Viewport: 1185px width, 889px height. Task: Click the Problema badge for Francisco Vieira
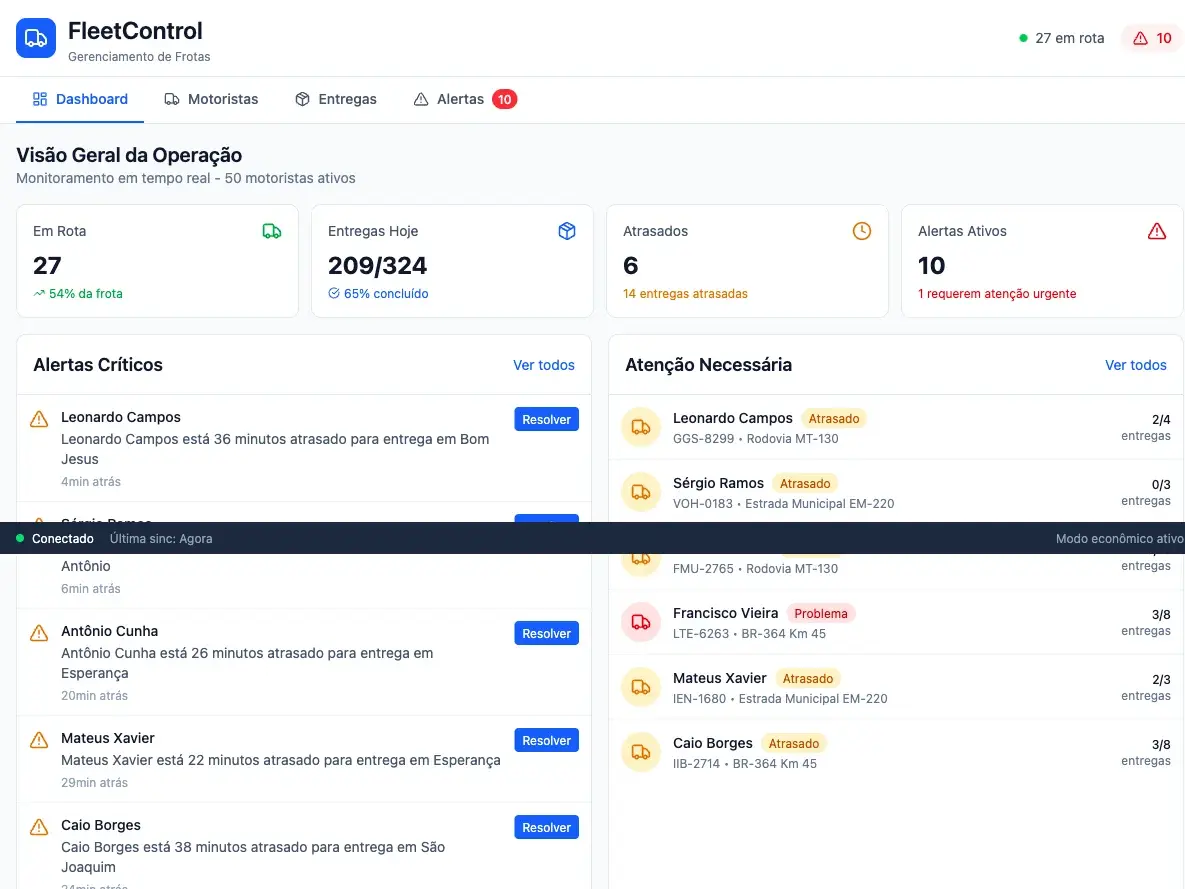821,613
